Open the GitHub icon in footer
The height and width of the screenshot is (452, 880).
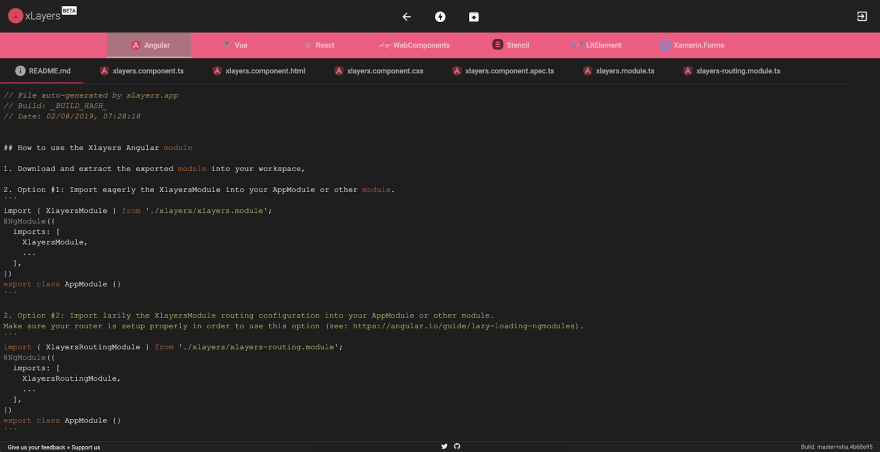457,446
